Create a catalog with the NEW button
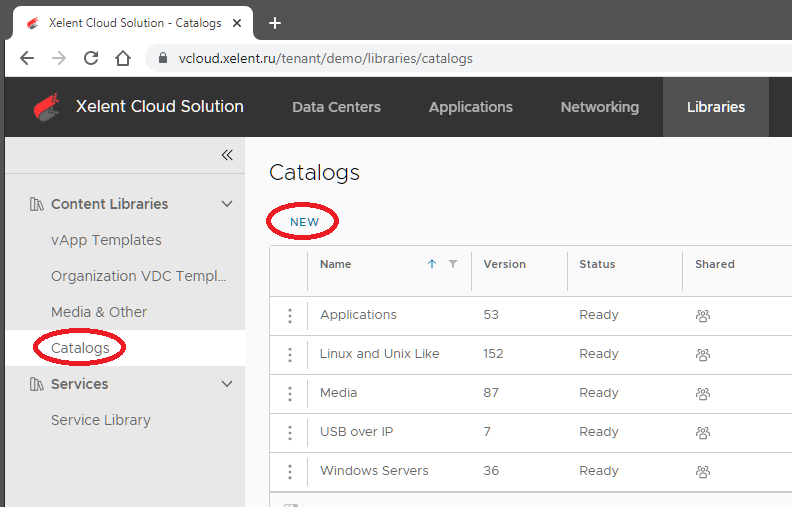Image resolution: width=792 pixels, height=507 pixels. [x=304, y=222]
